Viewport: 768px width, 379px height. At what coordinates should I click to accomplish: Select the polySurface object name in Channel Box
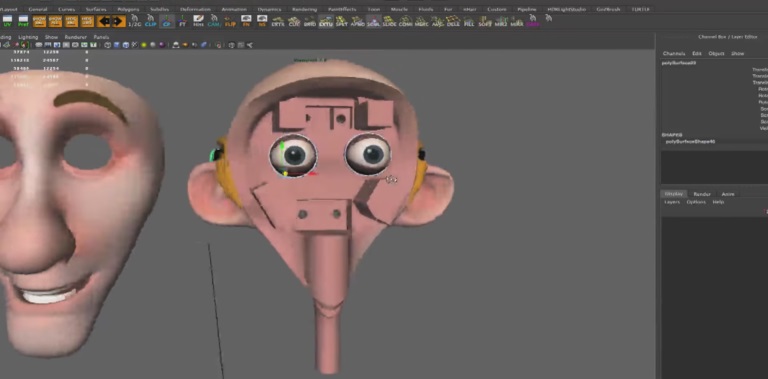point(679,63)
